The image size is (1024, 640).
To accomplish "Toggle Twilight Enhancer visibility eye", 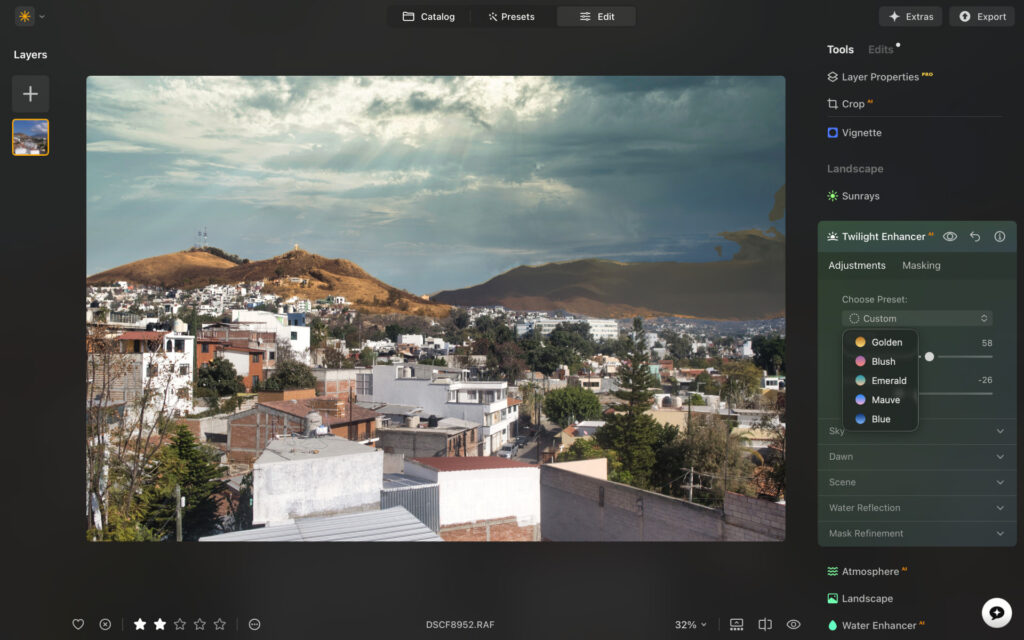I will pos(950,237).
